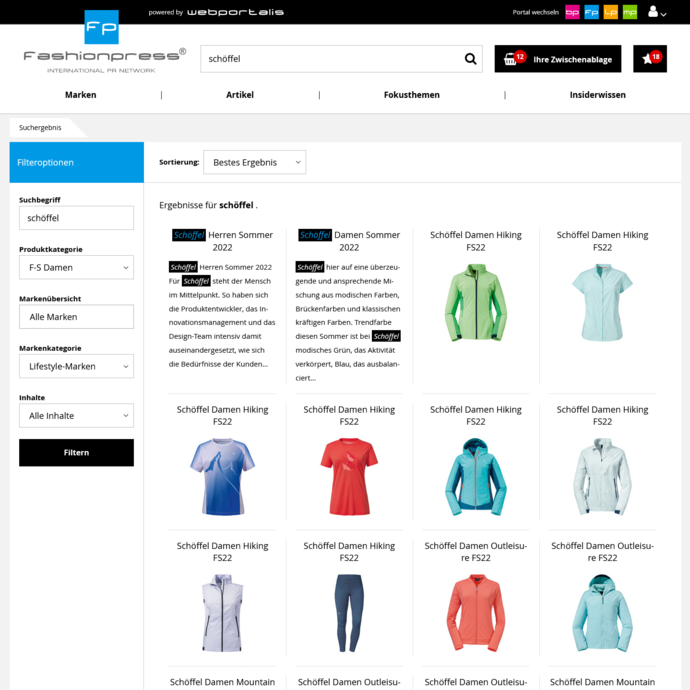
Task: Open the user account menu icon
Action: (657, 12)
